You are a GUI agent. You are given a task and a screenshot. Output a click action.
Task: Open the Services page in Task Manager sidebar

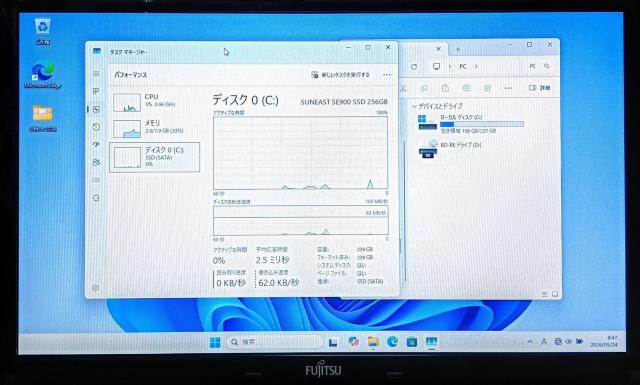pos(96,198)
